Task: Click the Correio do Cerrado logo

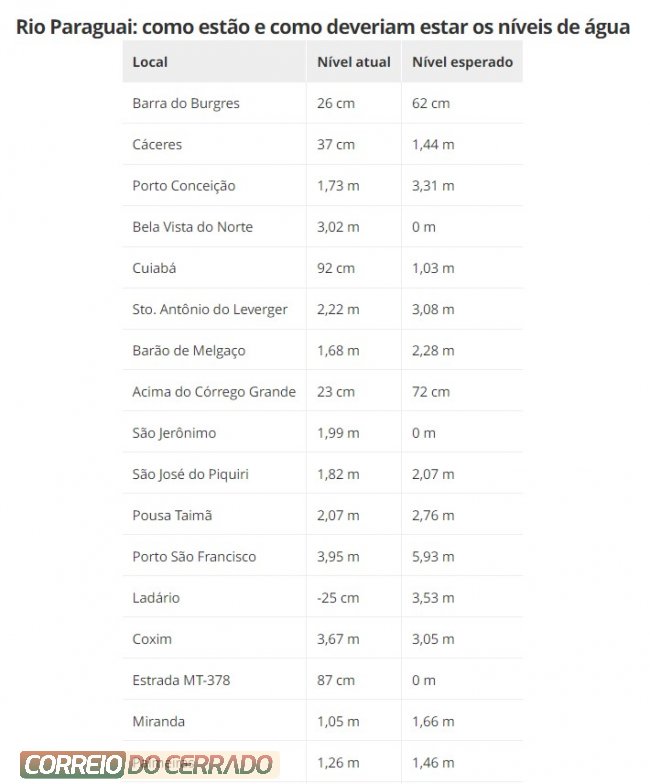Action: point(150,764)
